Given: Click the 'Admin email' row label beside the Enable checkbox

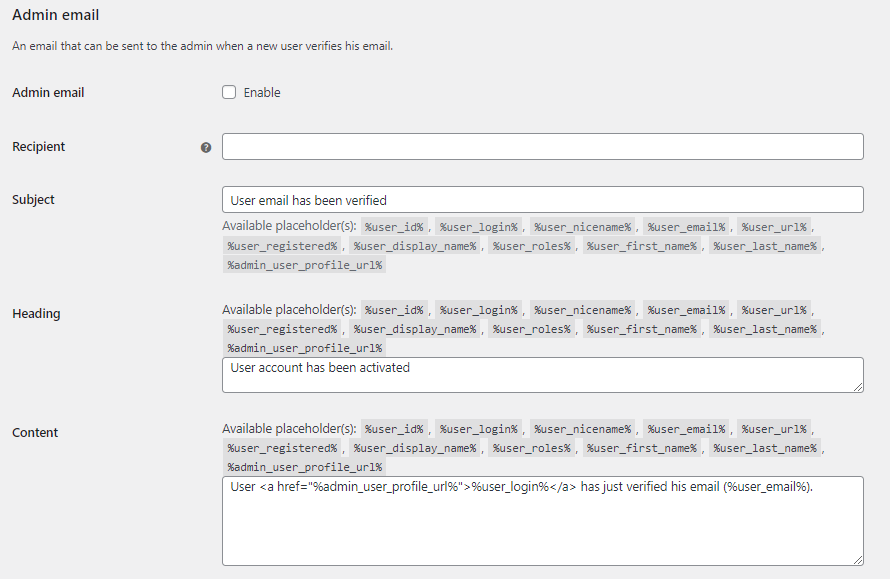Looking at the screenshot, I should pos(48,93).
